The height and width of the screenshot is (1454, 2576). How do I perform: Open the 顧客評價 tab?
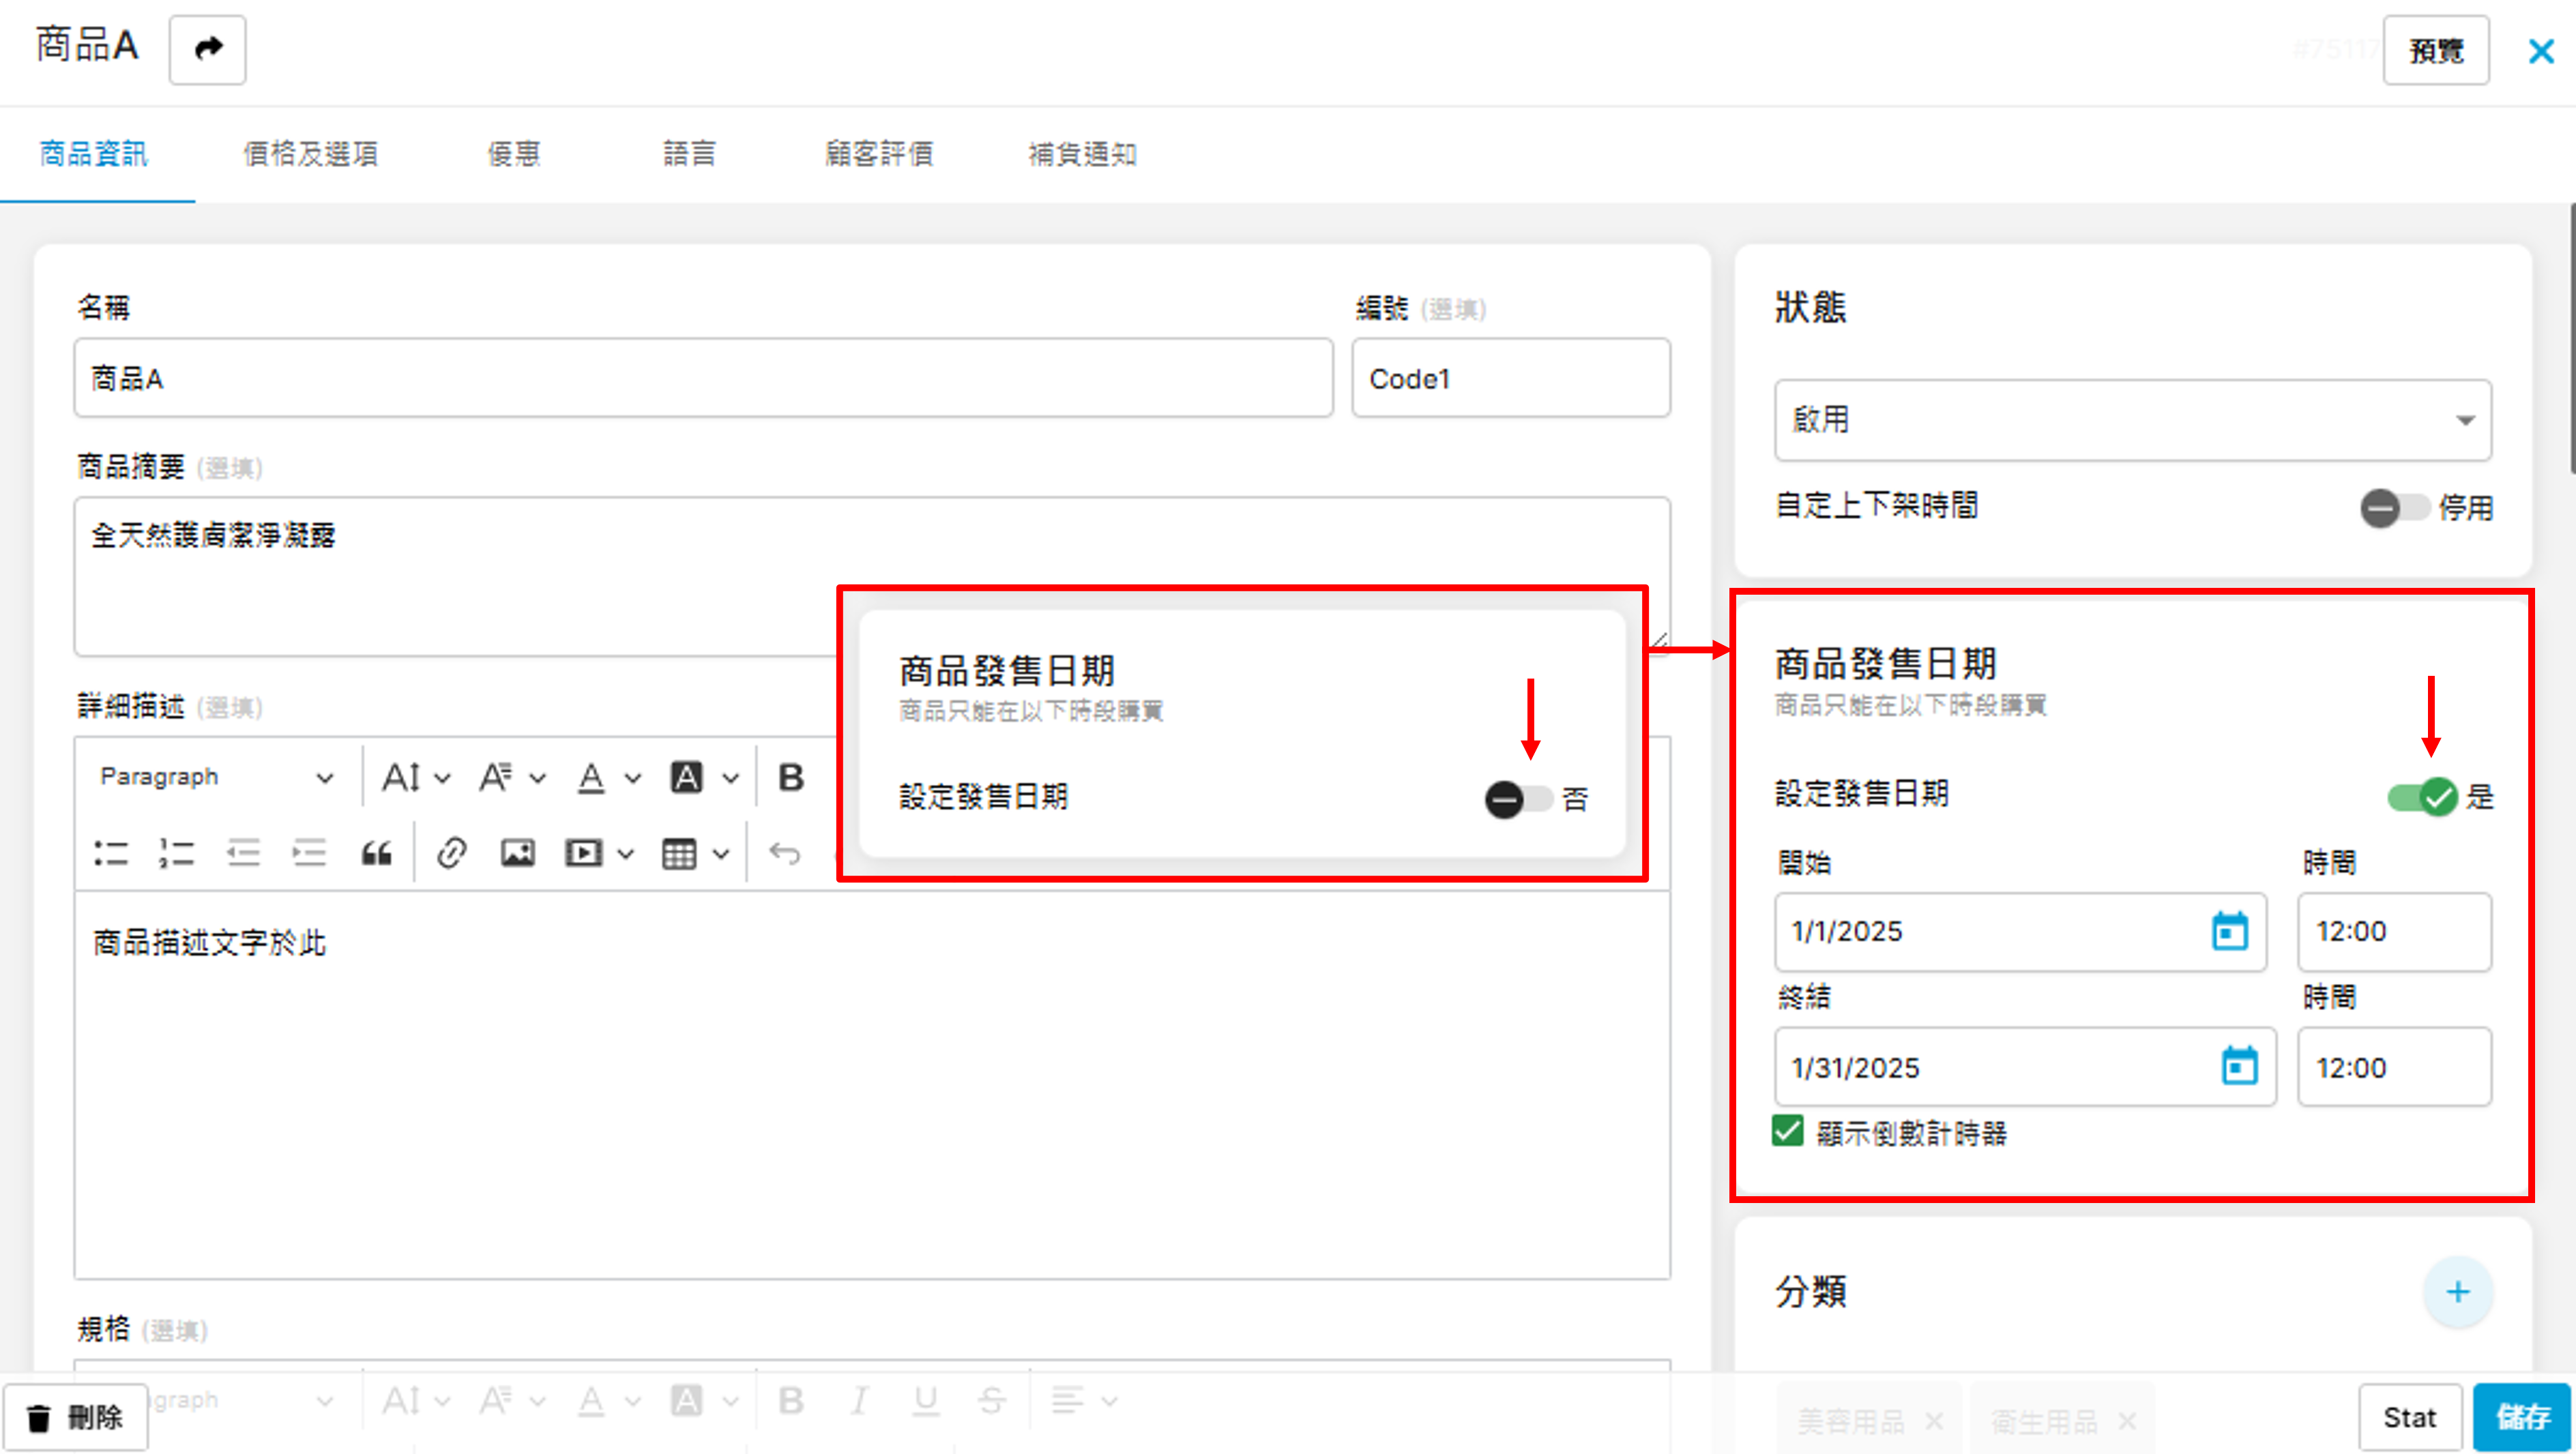click(879, 154)
